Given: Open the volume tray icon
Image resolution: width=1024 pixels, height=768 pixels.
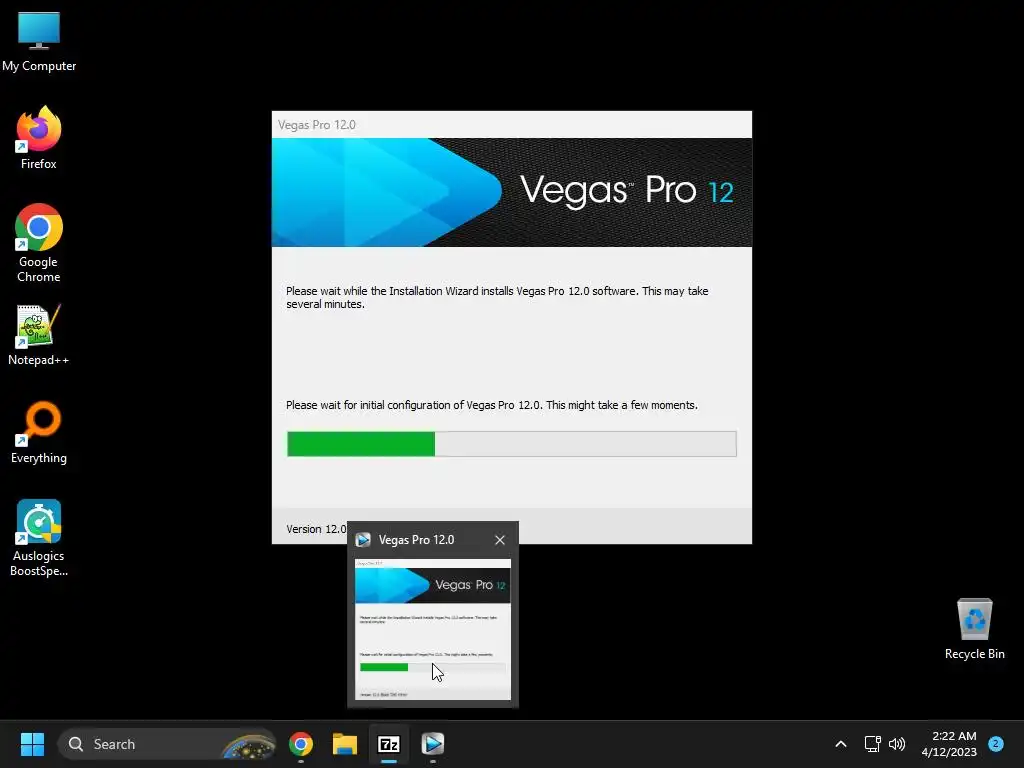Looking at the screenshot, I should (897, 744).
